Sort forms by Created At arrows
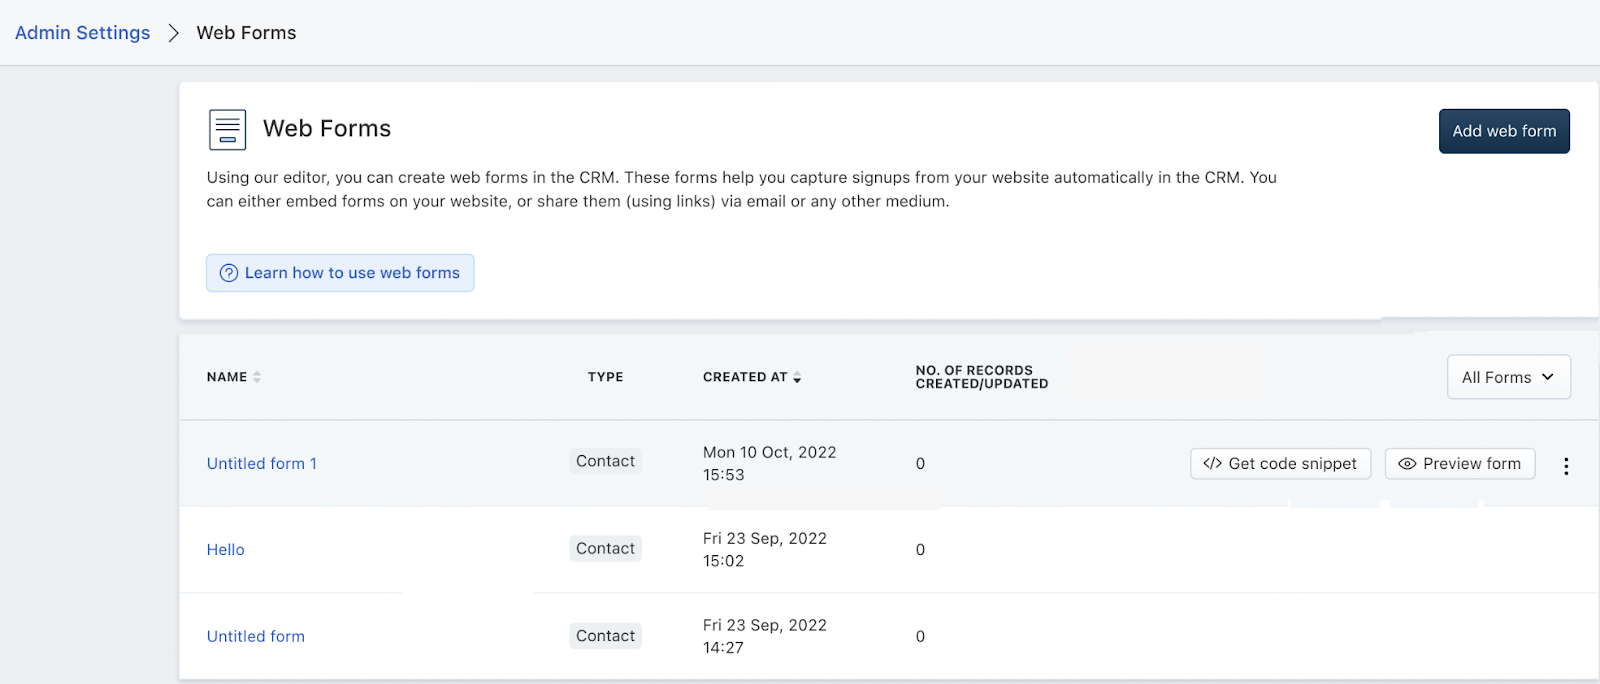 click(x=797, y=378)
